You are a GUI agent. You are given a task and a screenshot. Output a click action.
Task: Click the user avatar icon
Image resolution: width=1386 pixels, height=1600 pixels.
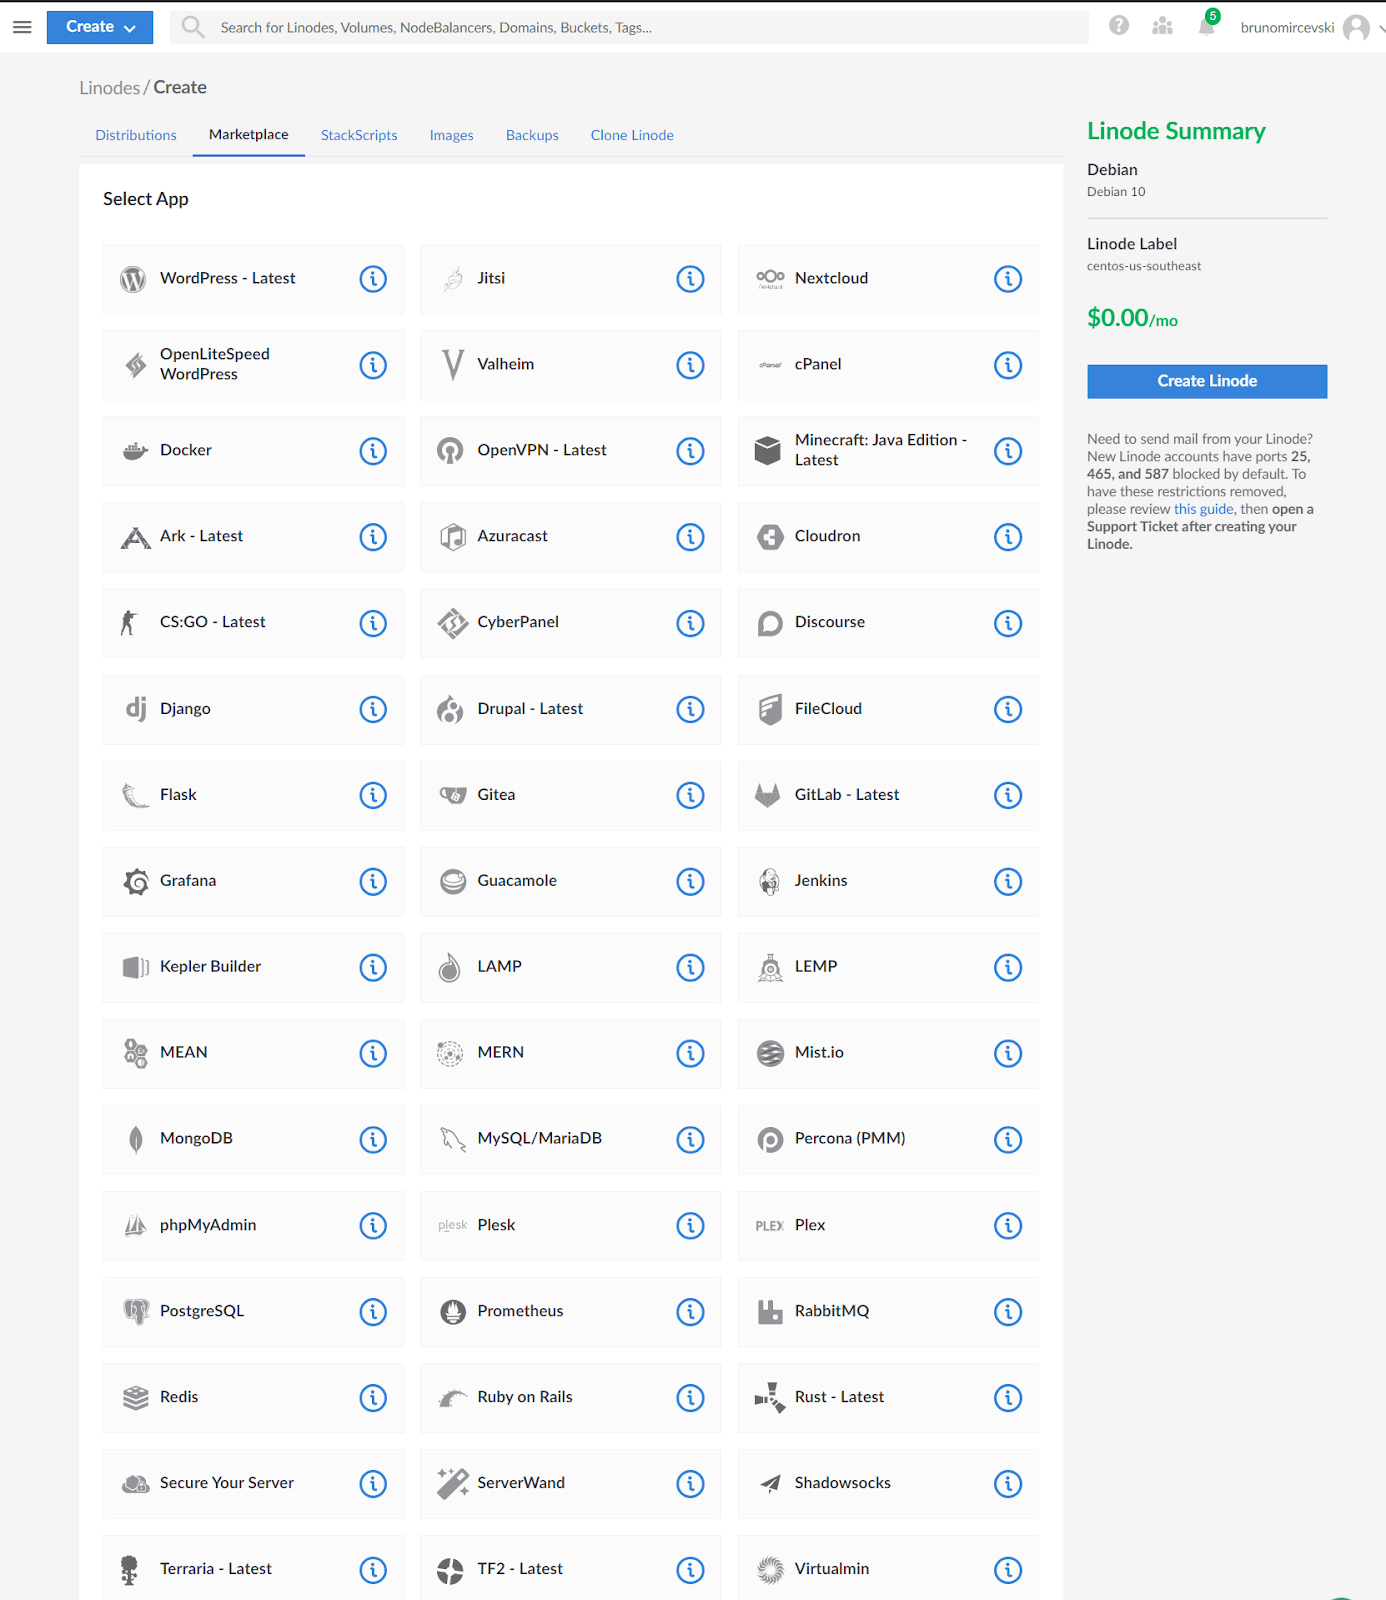(1356, 27)
